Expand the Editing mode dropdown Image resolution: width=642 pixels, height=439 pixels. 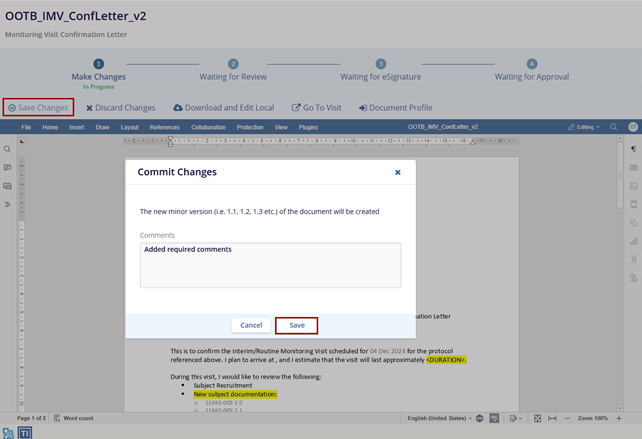584,127
